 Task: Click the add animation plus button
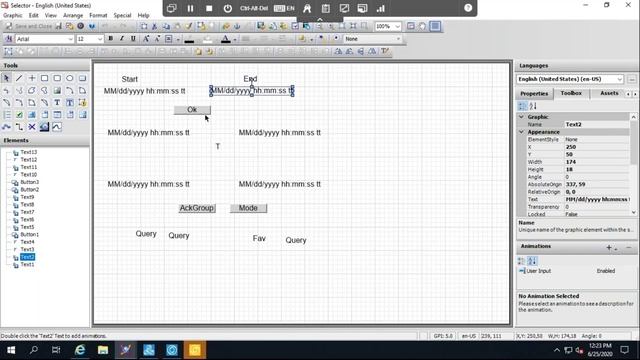click(x=609, y=247)
